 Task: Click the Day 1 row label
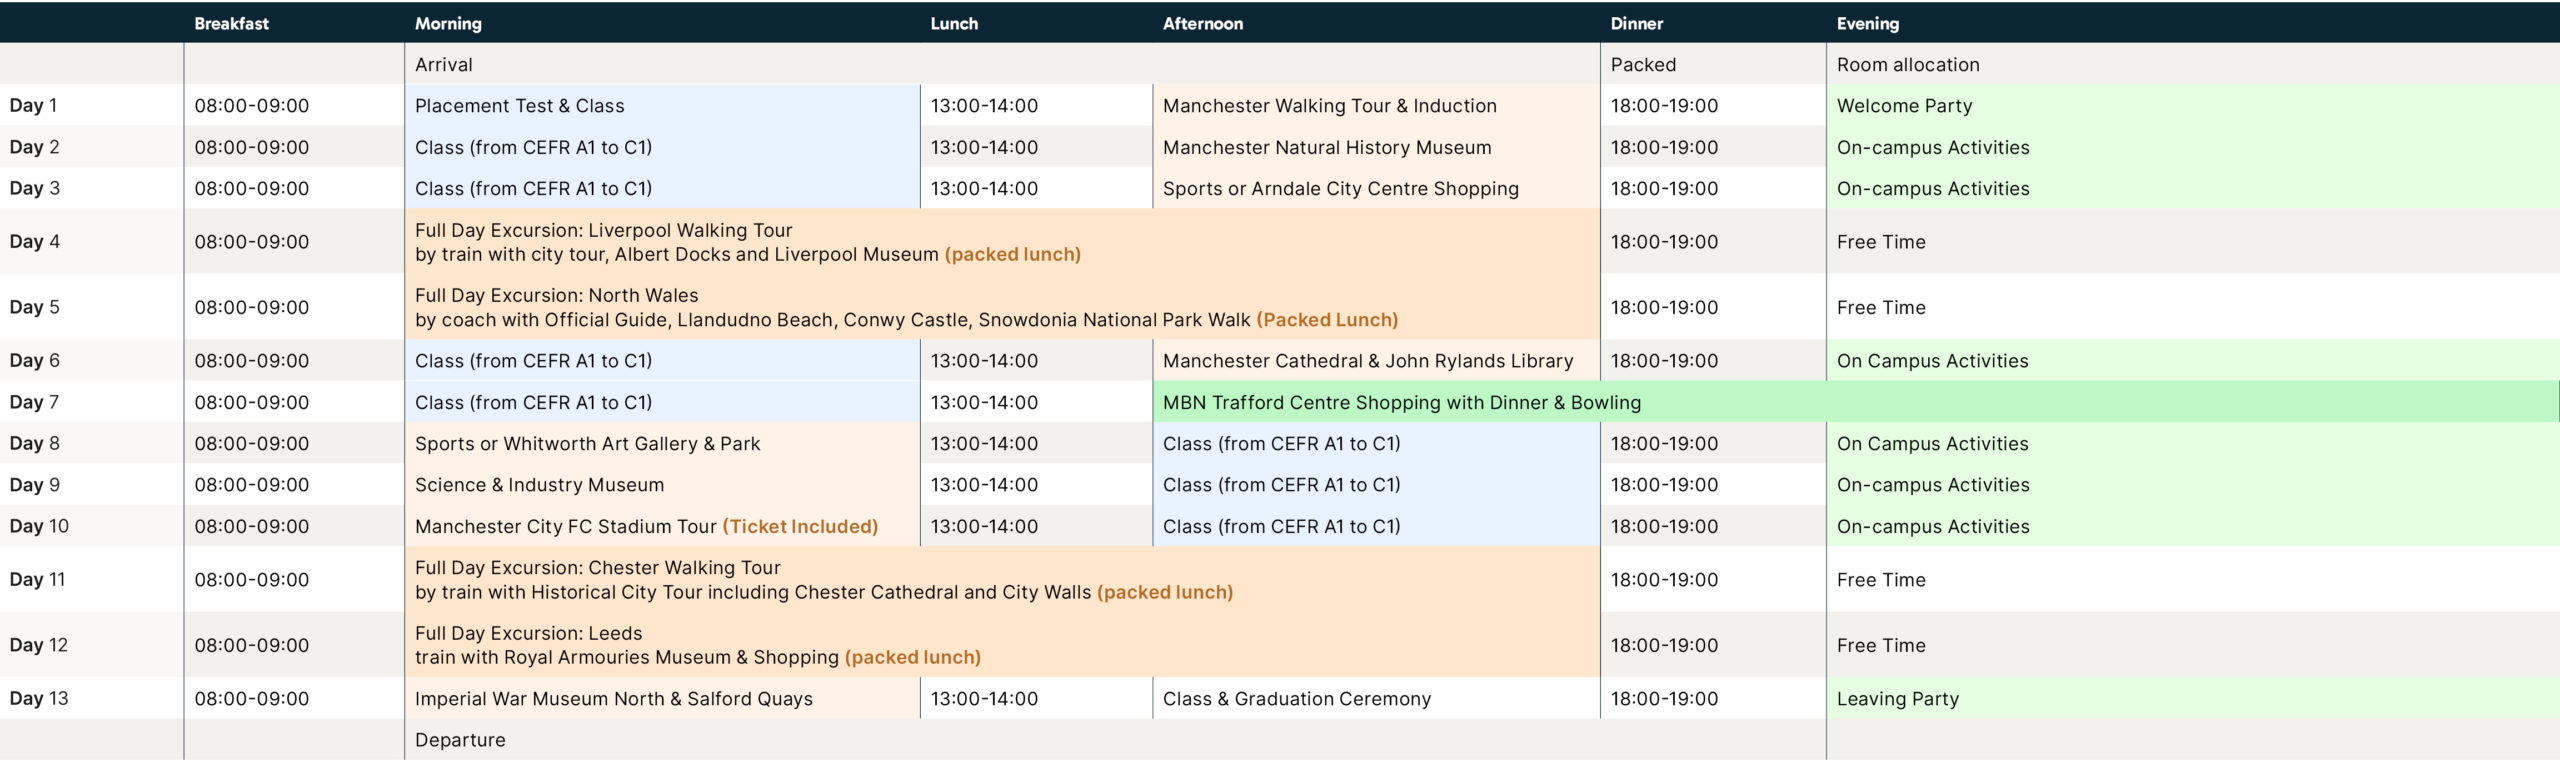34,105
